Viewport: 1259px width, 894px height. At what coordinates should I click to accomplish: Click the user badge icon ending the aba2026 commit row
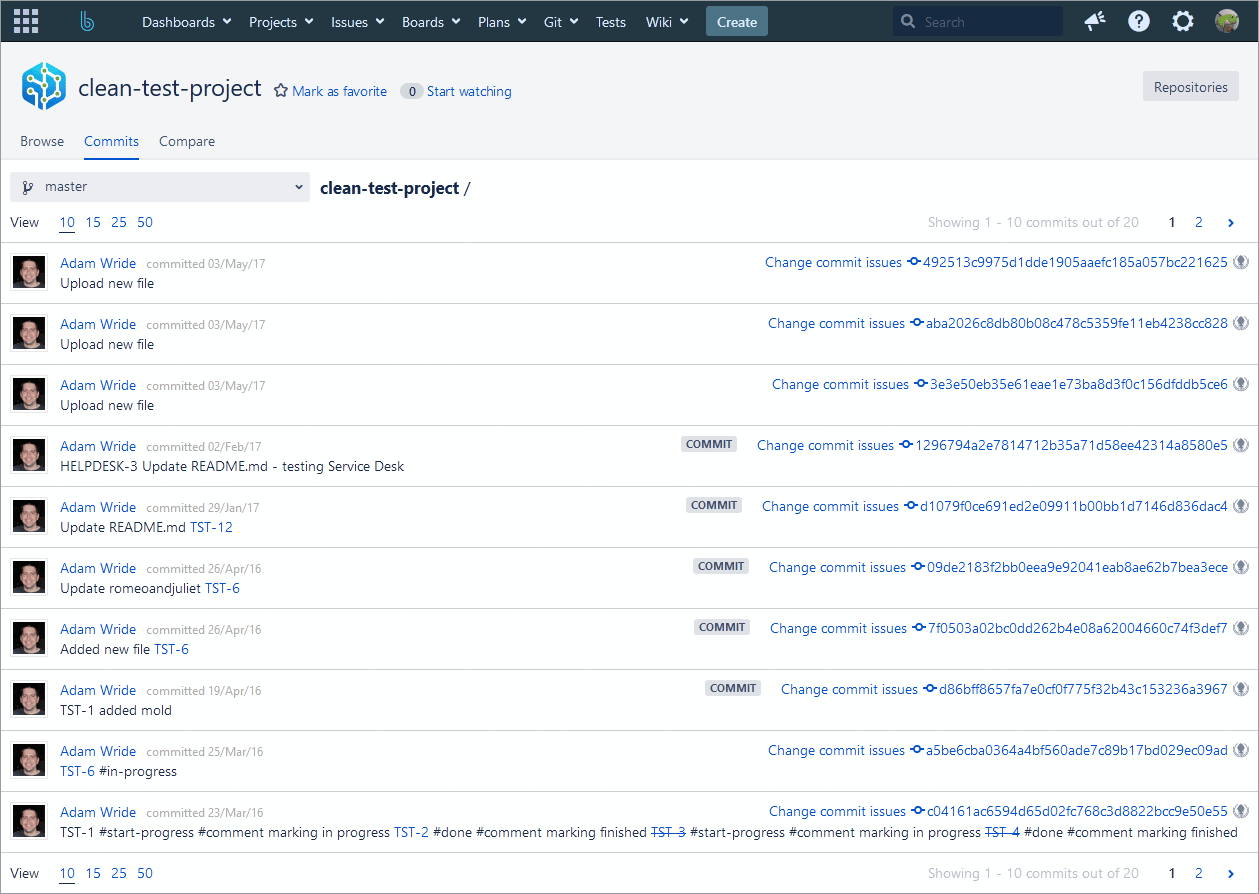(1241, 321)
